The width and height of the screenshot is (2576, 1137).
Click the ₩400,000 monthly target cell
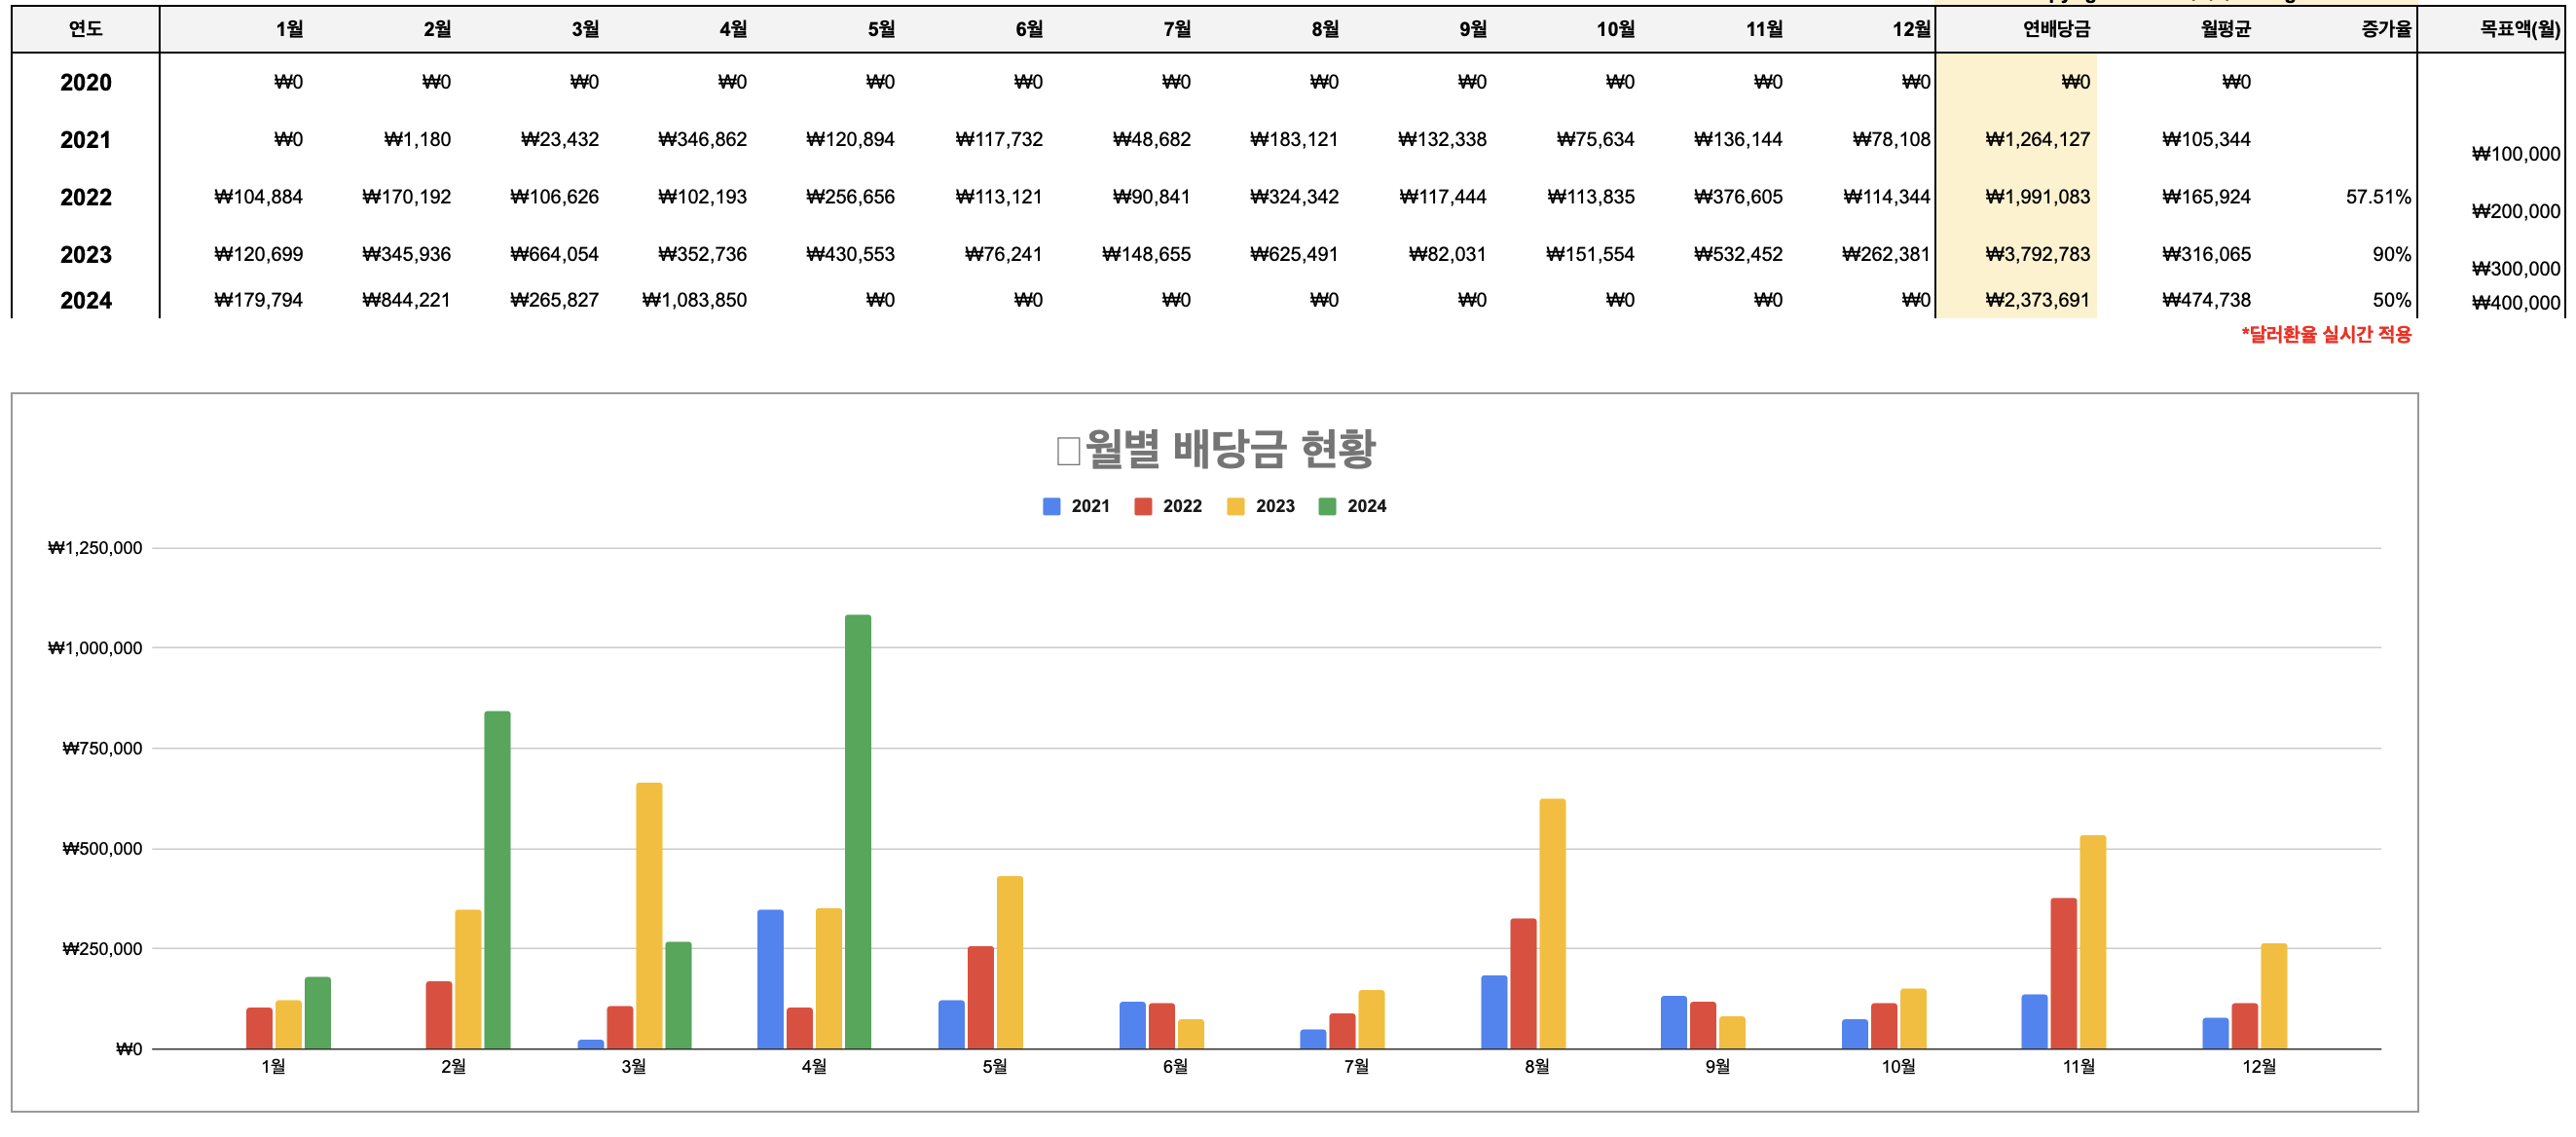(2515, 303)
